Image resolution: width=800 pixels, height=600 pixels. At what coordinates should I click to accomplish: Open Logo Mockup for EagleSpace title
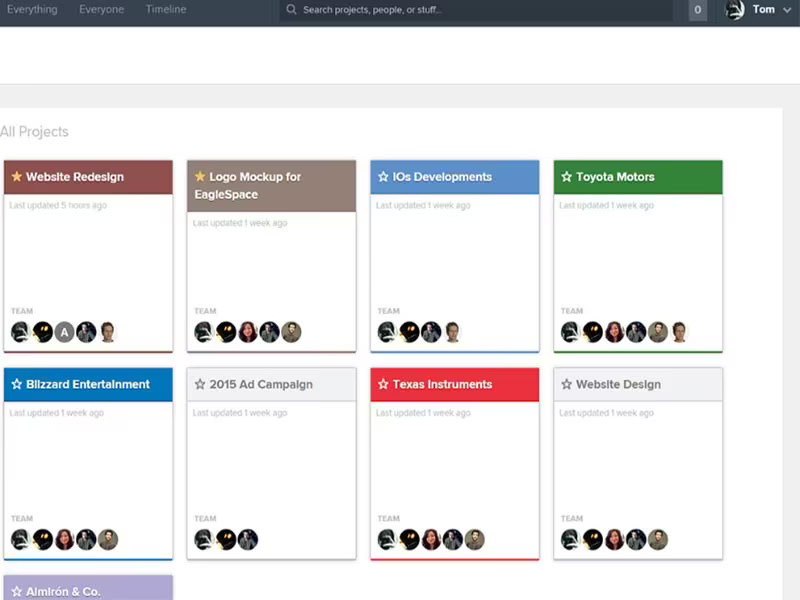[248, 185]
